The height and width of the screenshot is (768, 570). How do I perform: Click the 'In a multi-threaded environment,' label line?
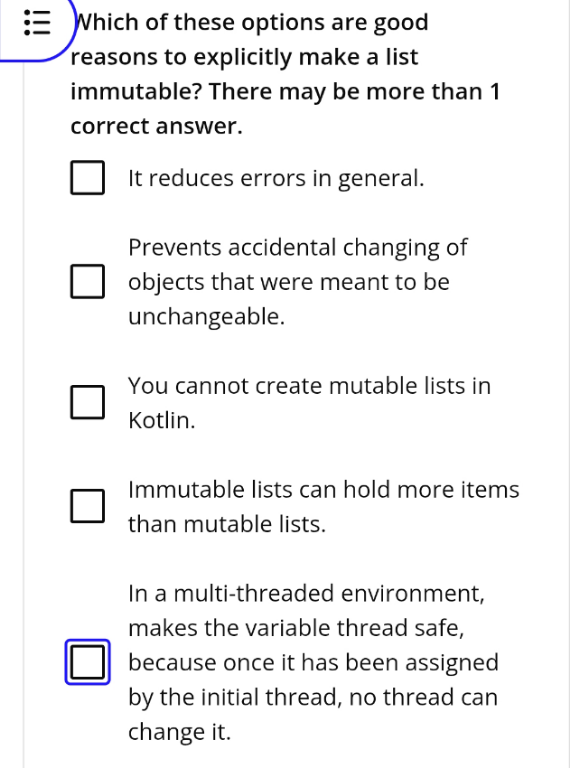(307, 594)
